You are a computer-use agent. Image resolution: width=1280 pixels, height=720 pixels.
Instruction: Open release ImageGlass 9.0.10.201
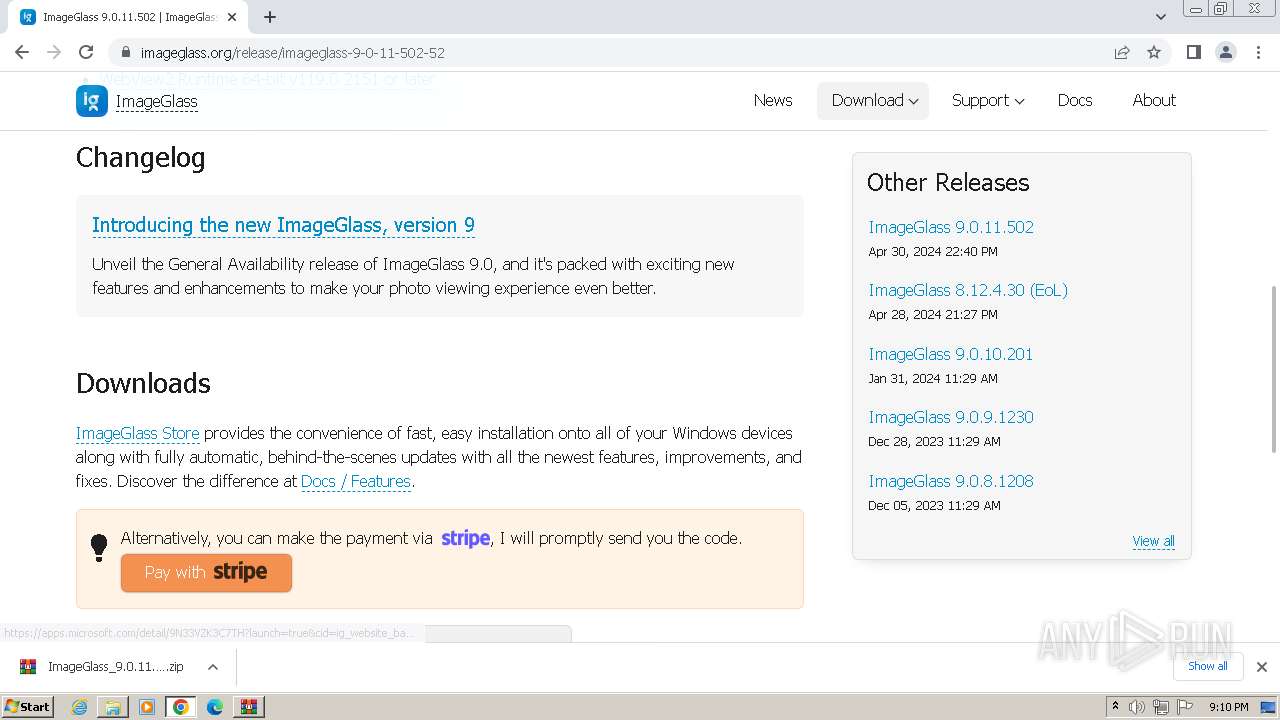[950, 354]
